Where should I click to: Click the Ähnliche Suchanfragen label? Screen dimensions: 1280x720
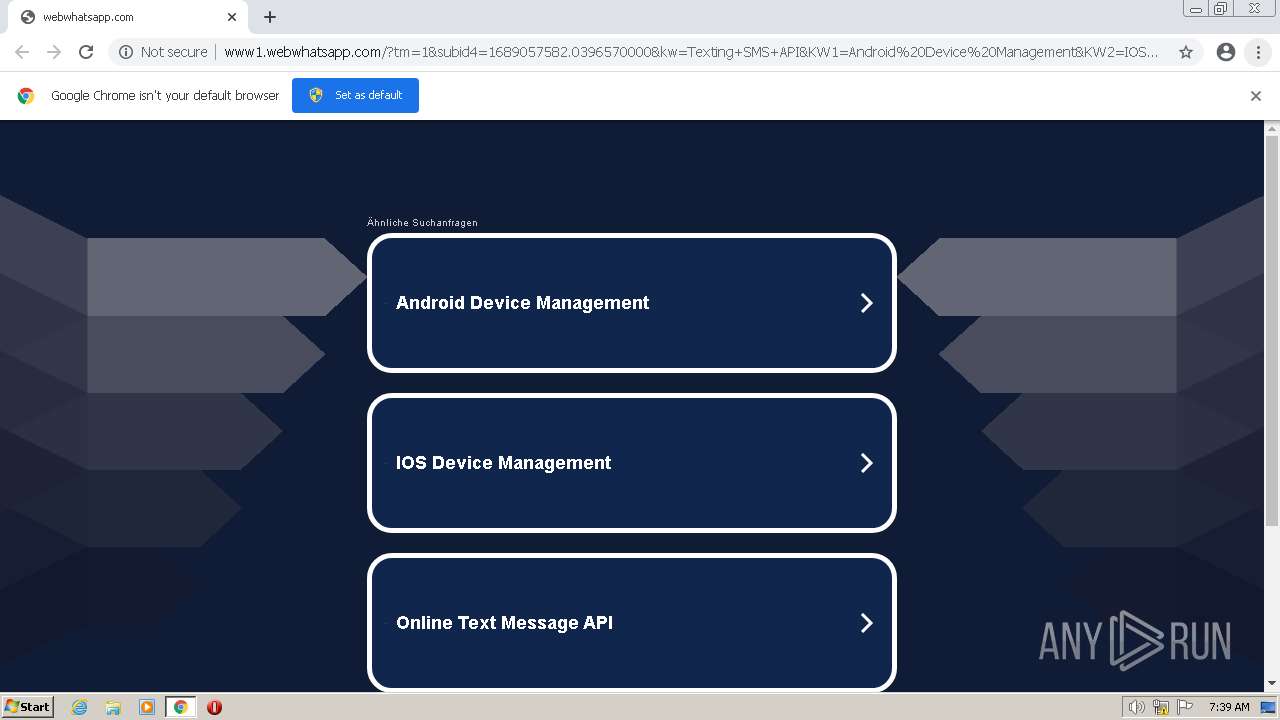pyautogui.click(x=422, y=223)
